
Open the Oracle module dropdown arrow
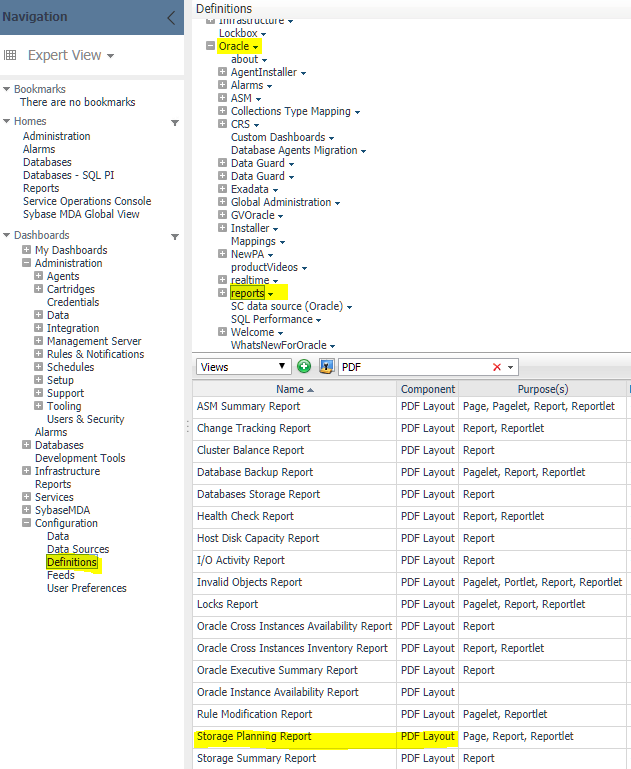[255, 47]
